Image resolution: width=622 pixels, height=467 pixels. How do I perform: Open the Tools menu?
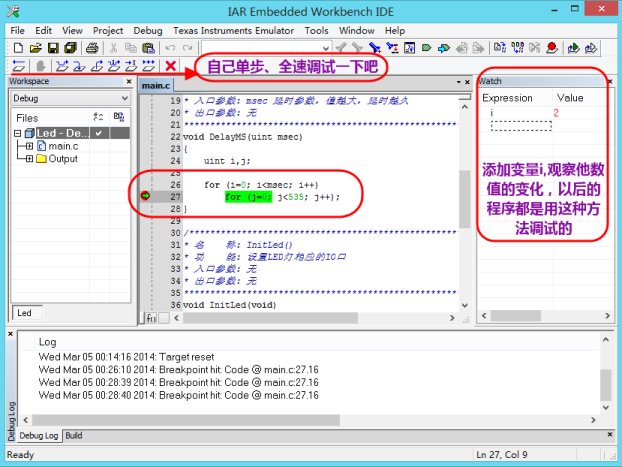pyautogui.click(x=317, y=31)
